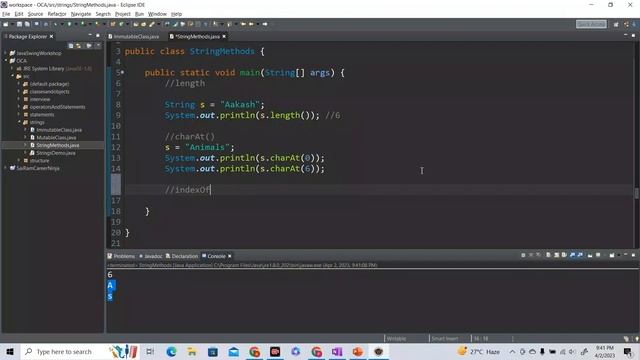
Task: Open the Window menu
Action: [x=157, y=14]
